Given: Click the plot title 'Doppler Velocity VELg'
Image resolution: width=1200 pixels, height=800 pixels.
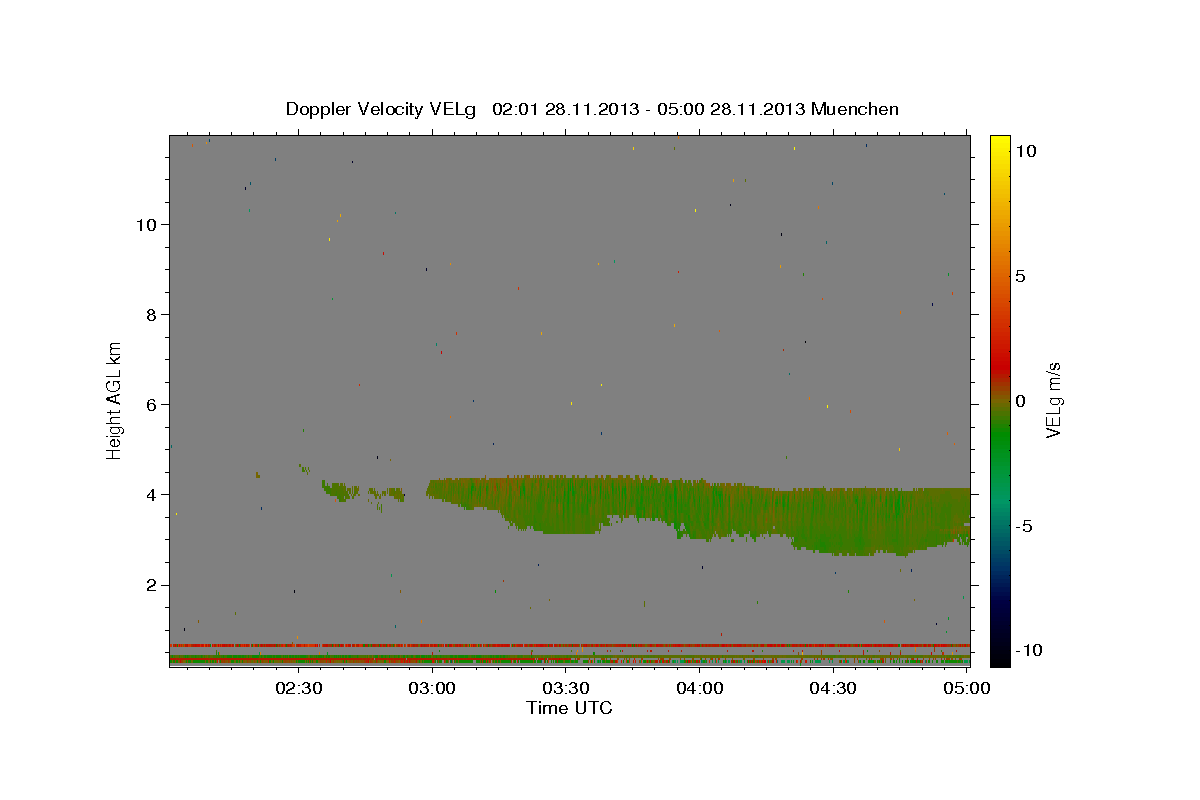Looking at the screenshot, I should click(381, 109).
